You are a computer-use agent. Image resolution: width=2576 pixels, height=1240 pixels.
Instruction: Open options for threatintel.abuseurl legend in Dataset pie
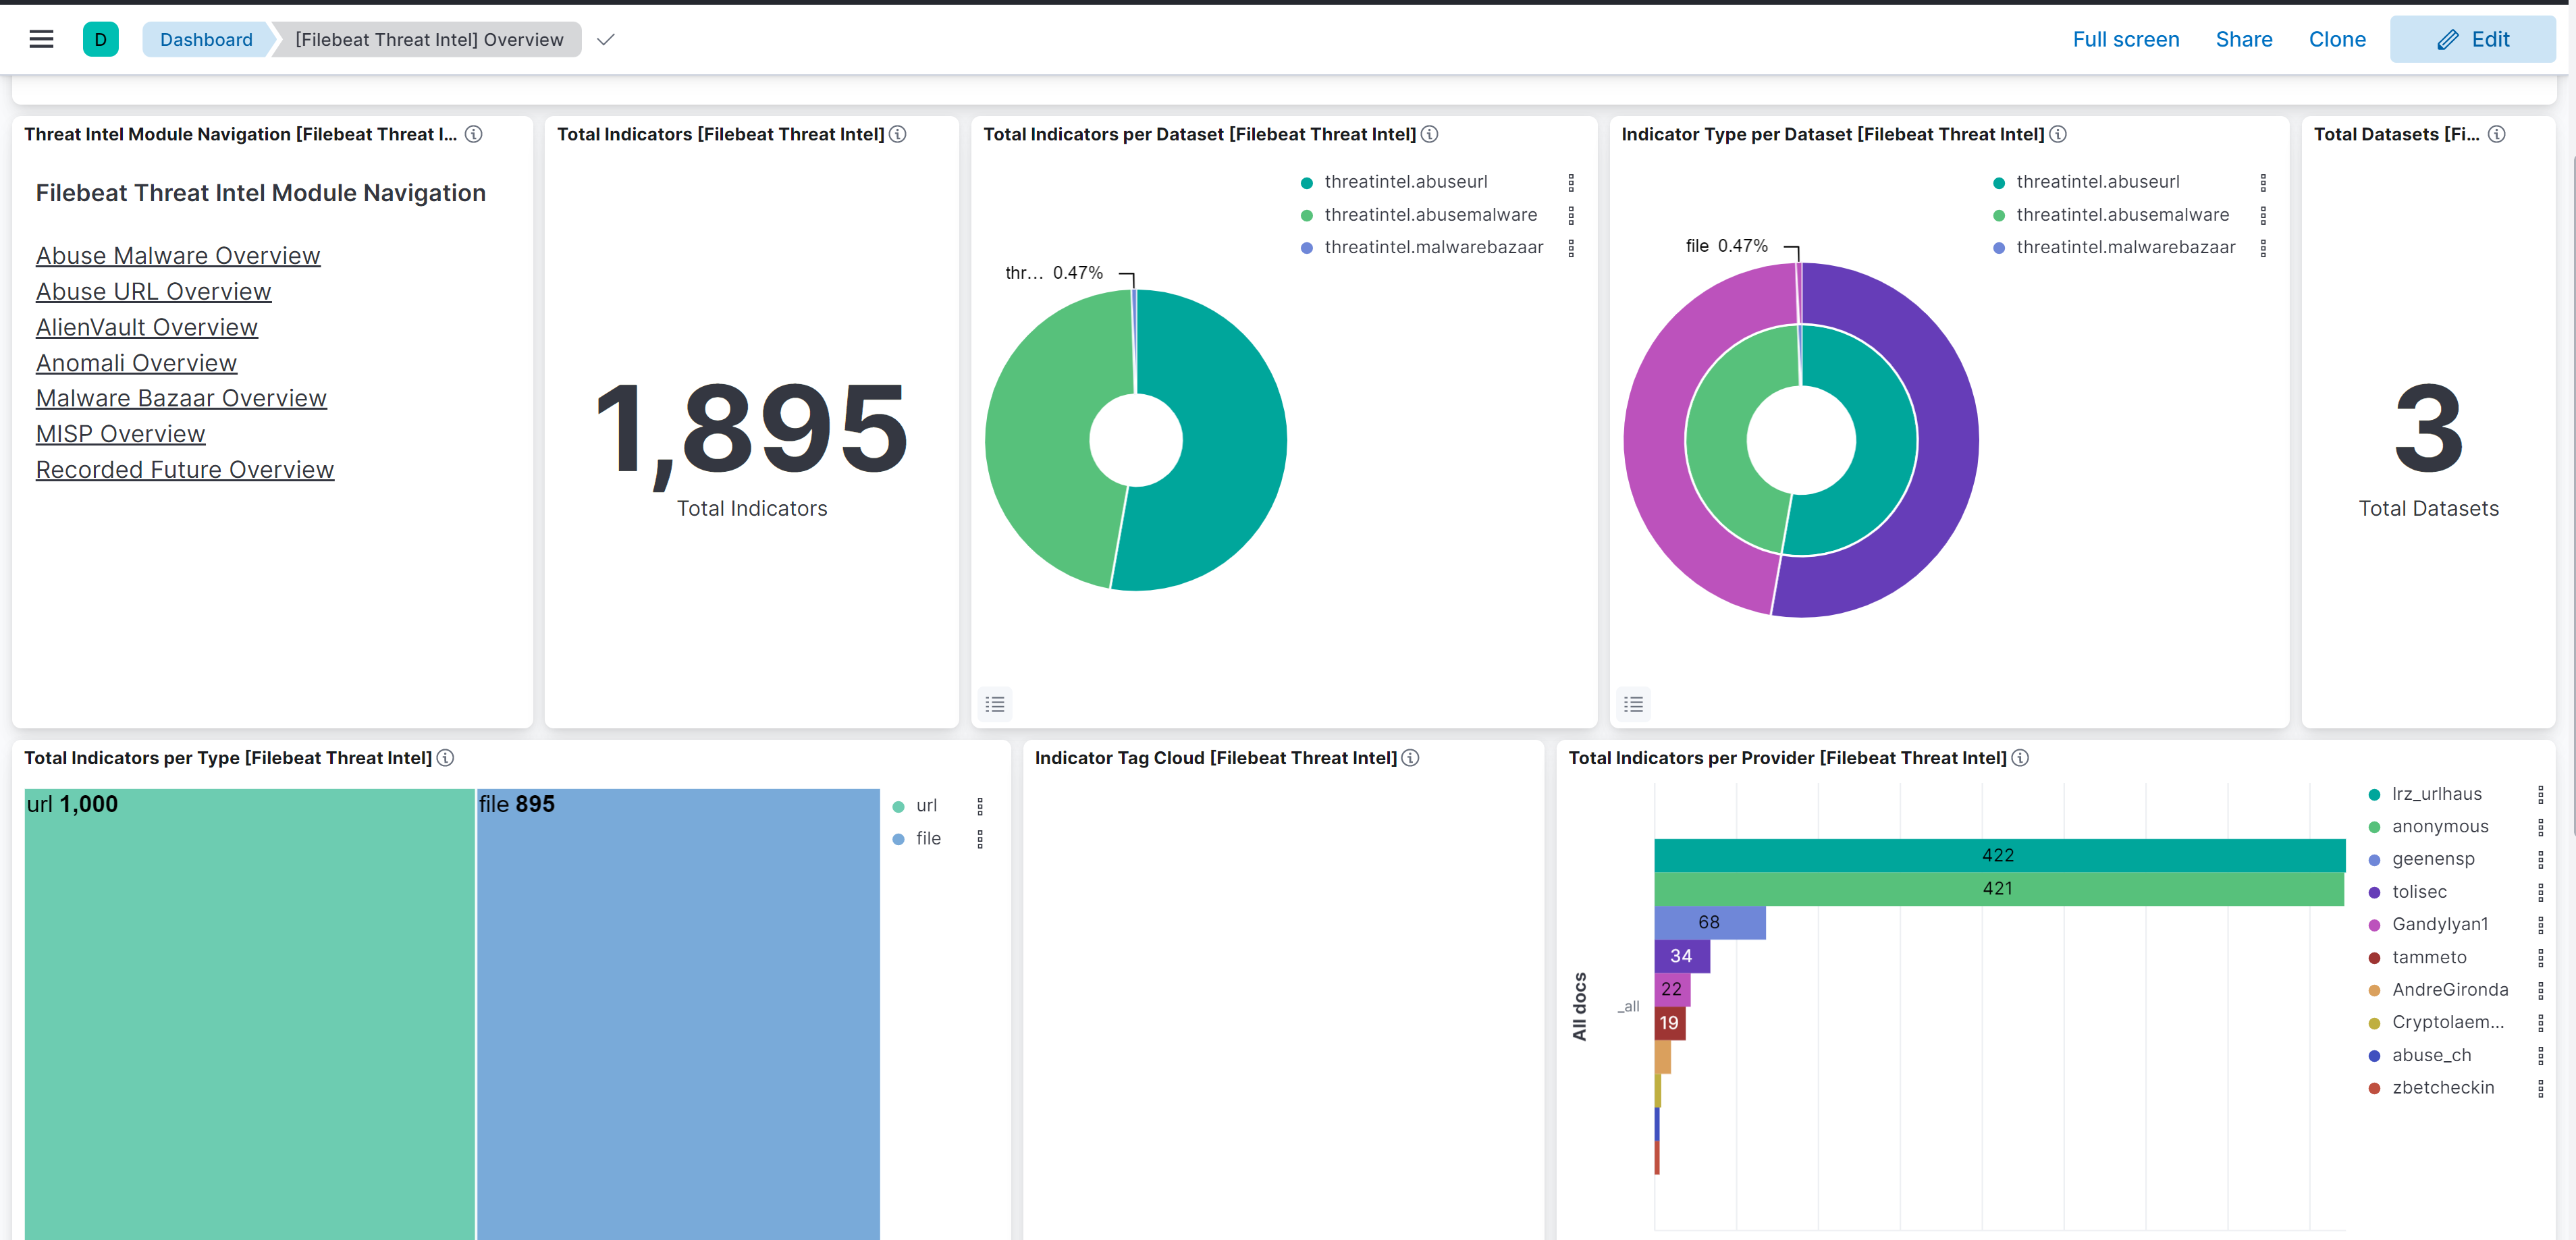[x=1571, y=182]
